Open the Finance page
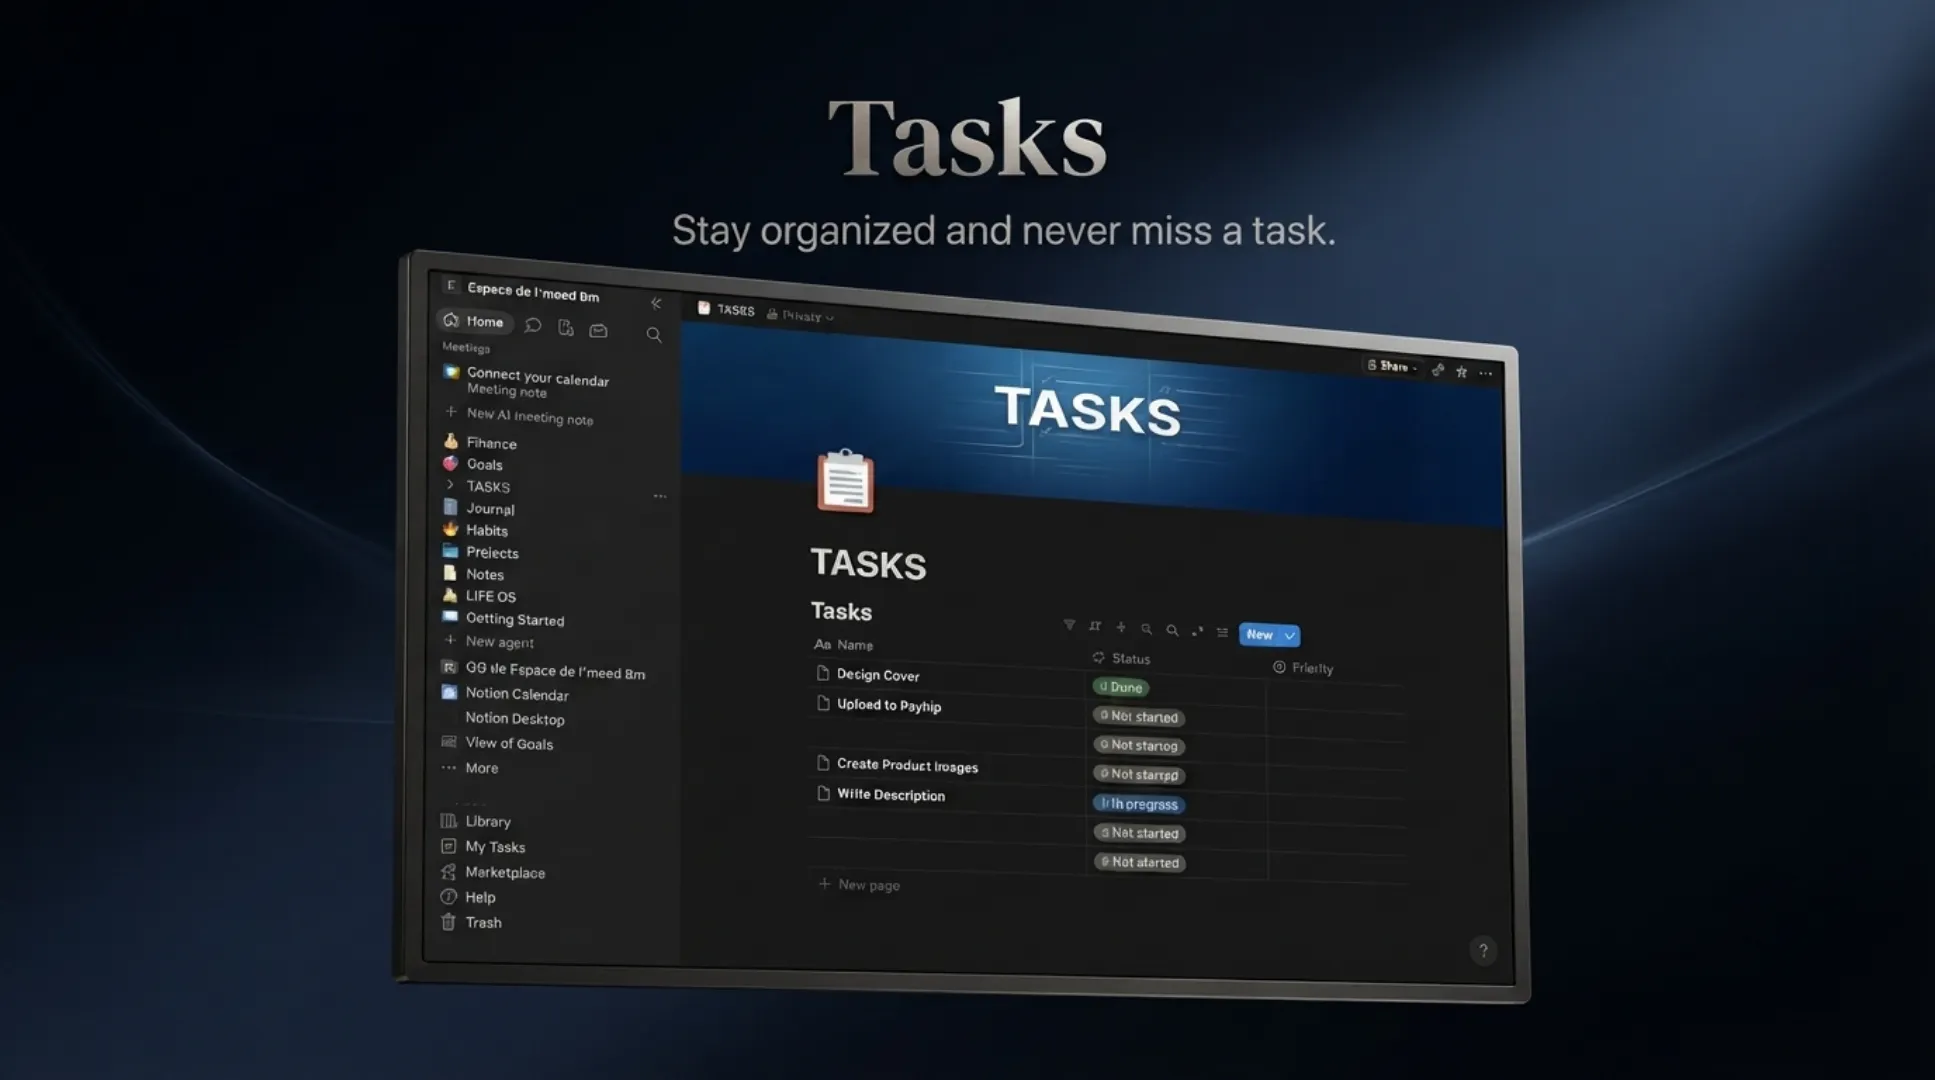Screen dimensions: 1935x1080 tap(491, 443)
